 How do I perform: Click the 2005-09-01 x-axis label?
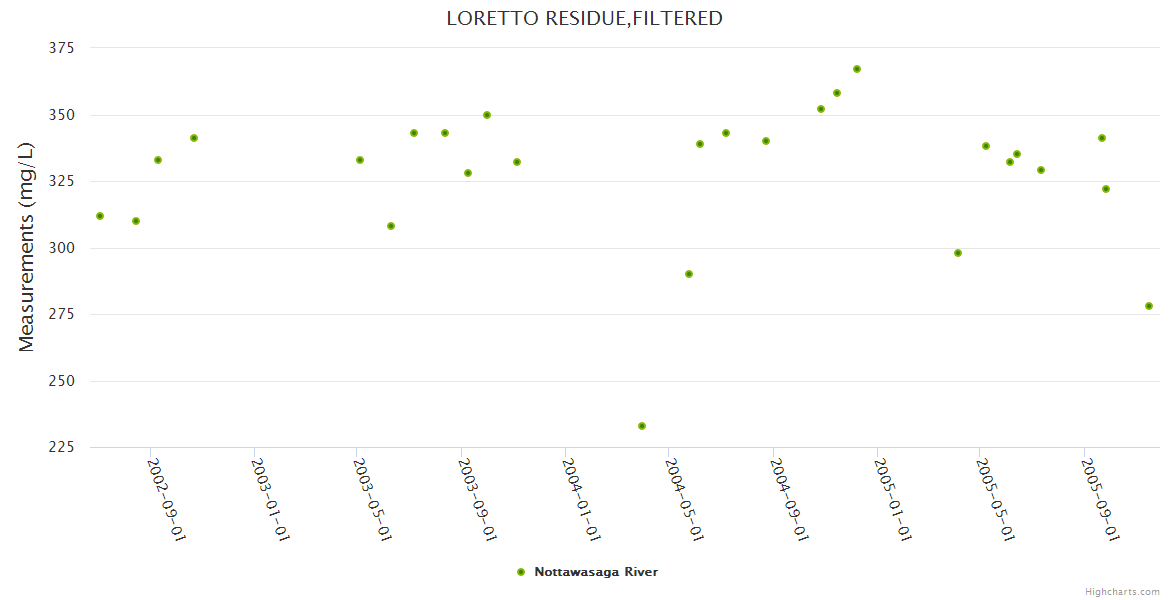1101,498
